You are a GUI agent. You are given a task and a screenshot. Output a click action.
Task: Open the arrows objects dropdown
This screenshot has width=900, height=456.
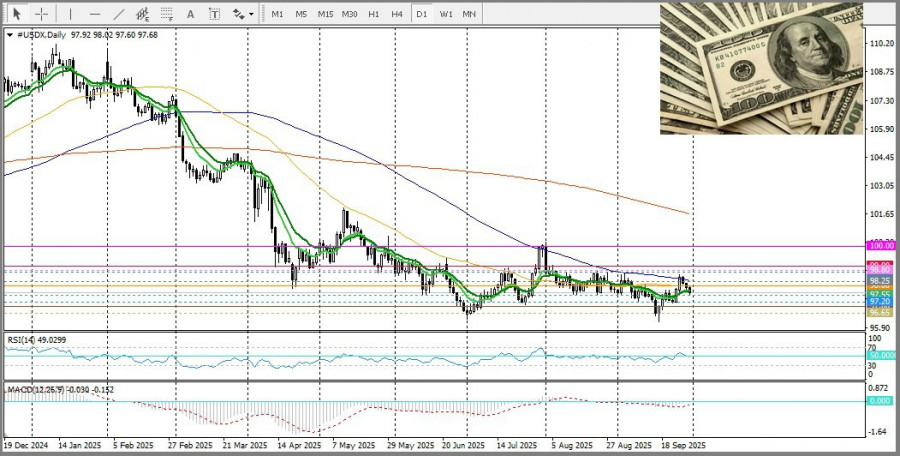[241, 14]
